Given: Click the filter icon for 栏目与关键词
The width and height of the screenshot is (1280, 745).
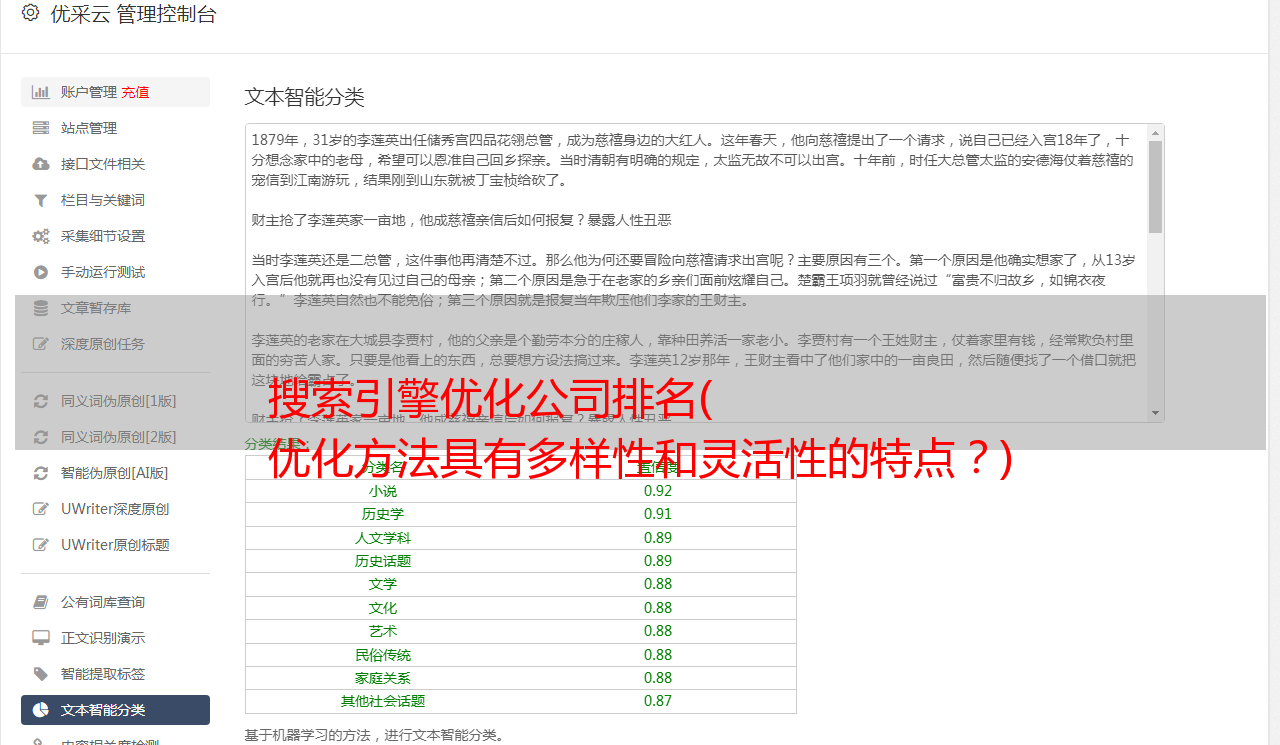Looking at the screenshot, I should click(41, 200).
